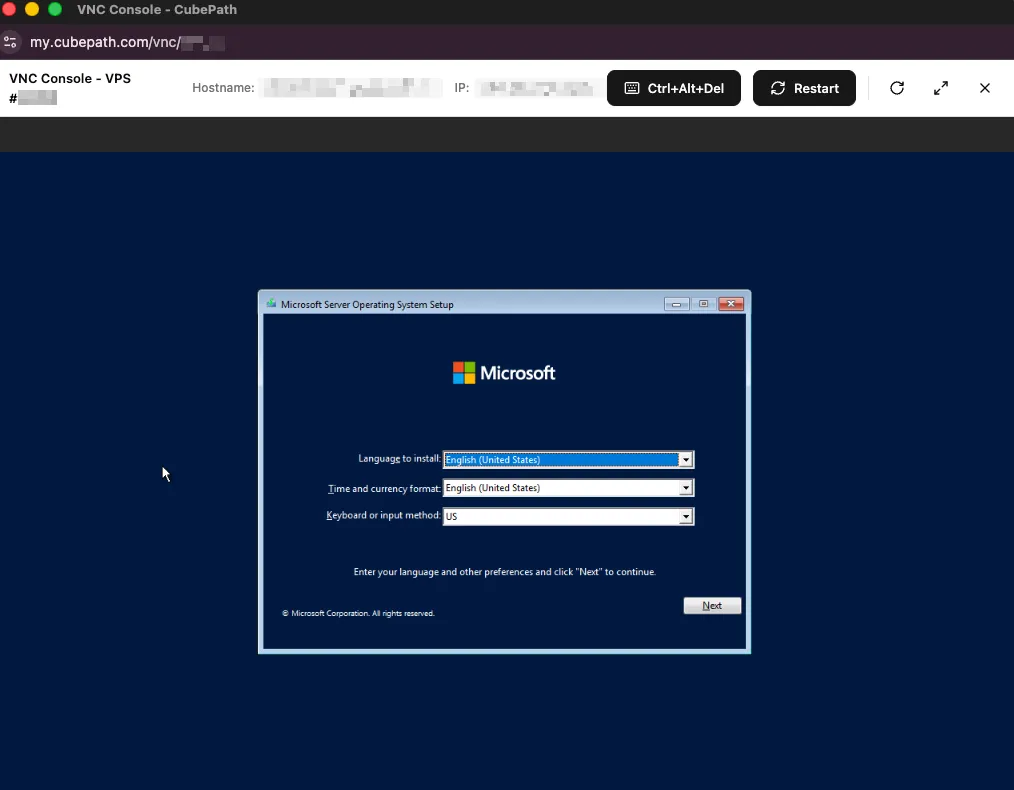Screen dimensions: 1014x790
Task: Open the Language to install dropdown
Action: coord(687,459)
